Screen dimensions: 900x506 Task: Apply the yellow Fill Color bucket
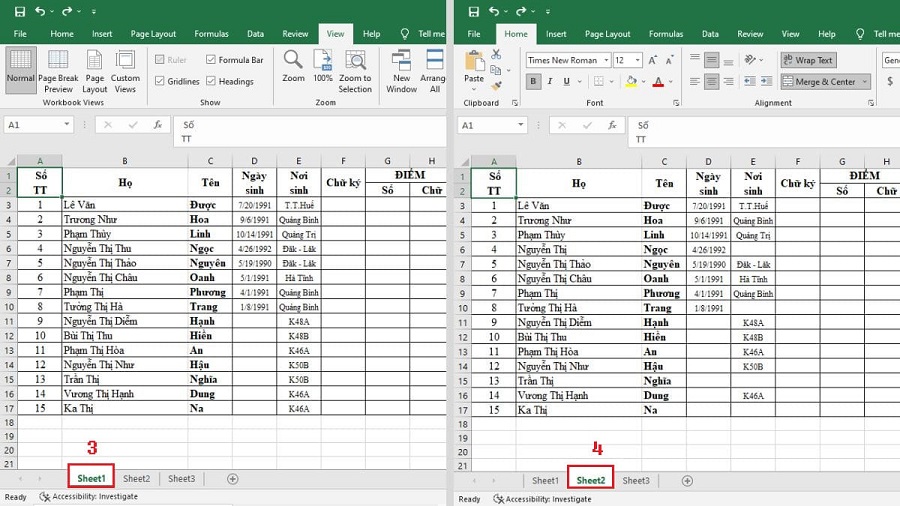630,82
